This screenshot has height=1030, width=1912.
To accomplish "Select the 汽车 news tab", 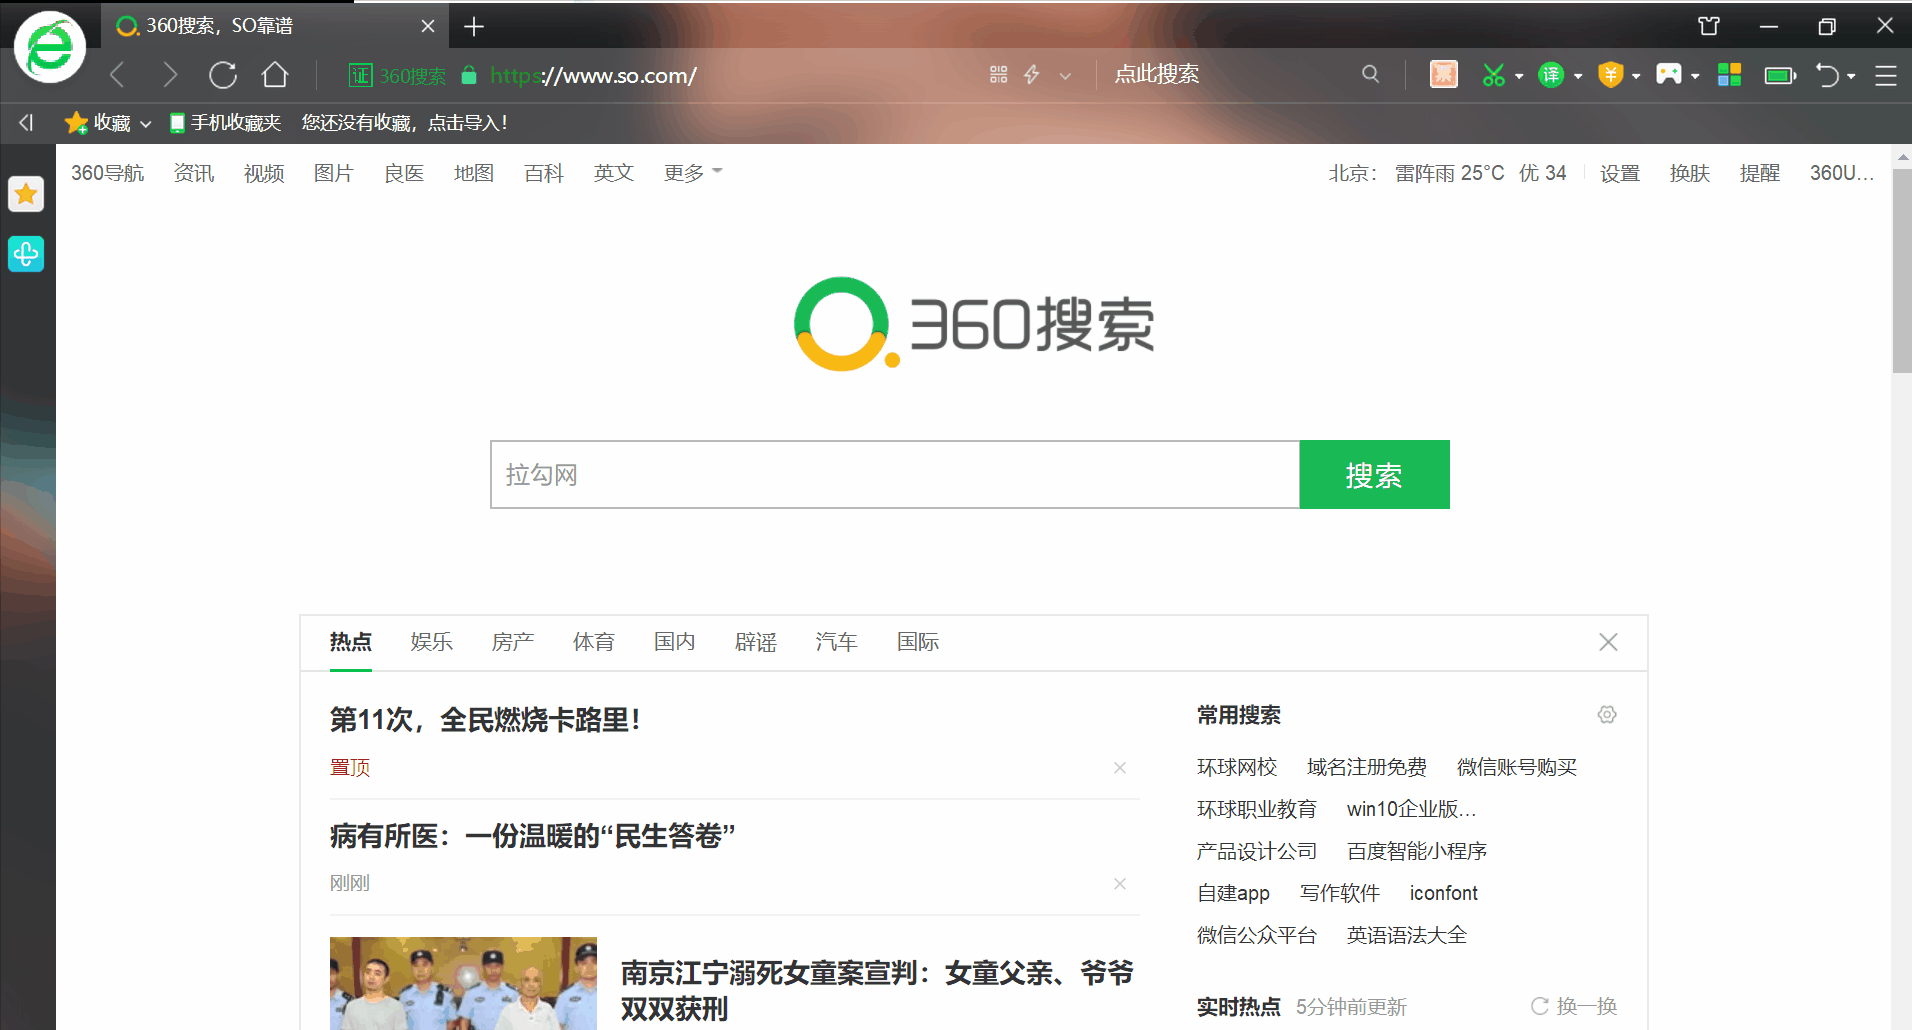I will pos(836,642).
